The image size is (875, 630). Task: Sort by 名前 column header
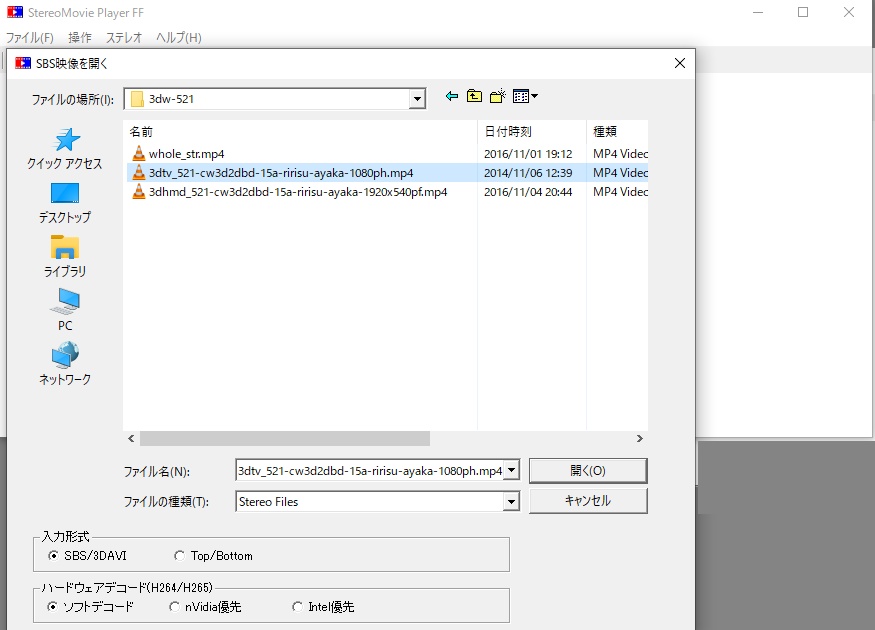[x=300, y=132]
